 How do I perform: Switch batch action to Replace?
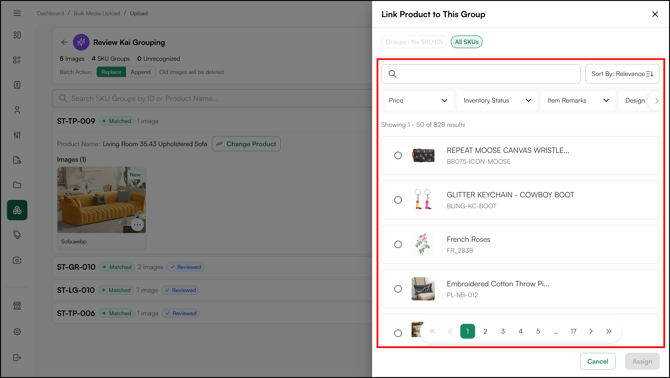click(111, 72)
